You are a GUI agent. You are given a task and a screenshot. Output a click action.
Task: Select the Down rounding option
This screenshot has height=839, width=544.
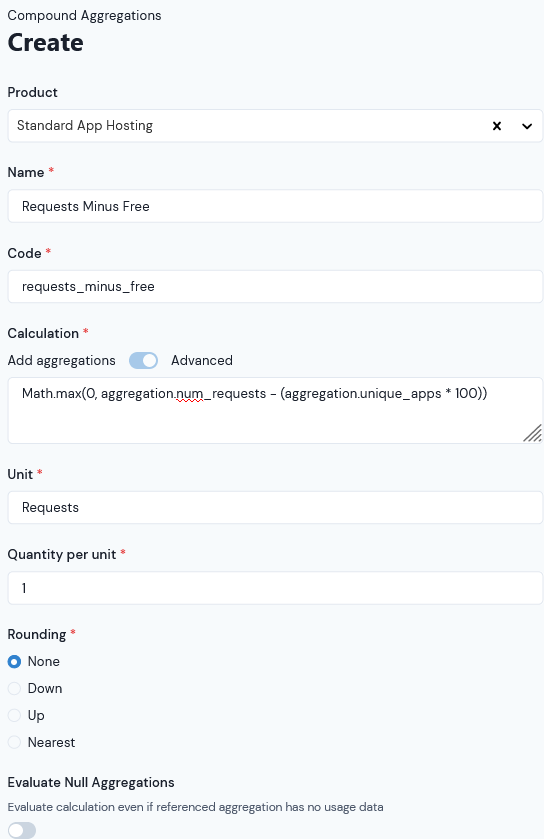[x=14, y=689]
